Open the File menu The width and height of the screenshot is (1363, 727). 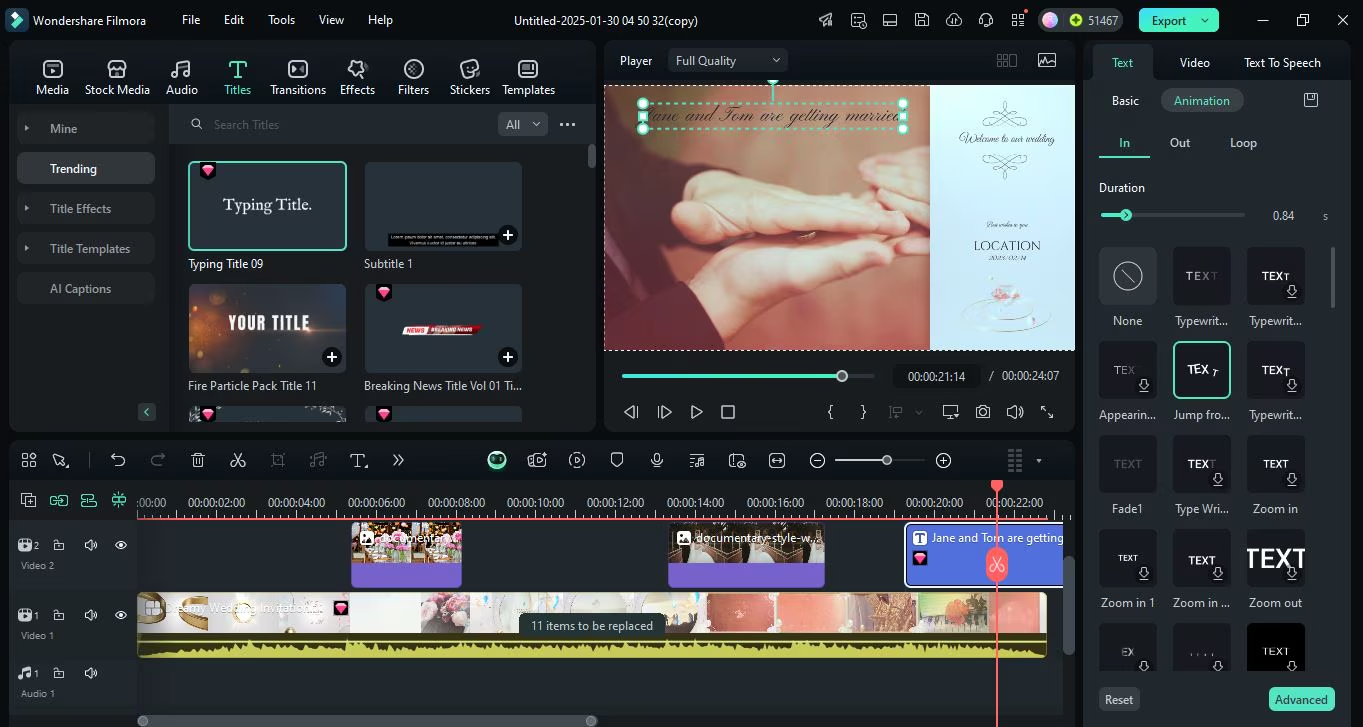pyautogui.click(x=191, y=20)
